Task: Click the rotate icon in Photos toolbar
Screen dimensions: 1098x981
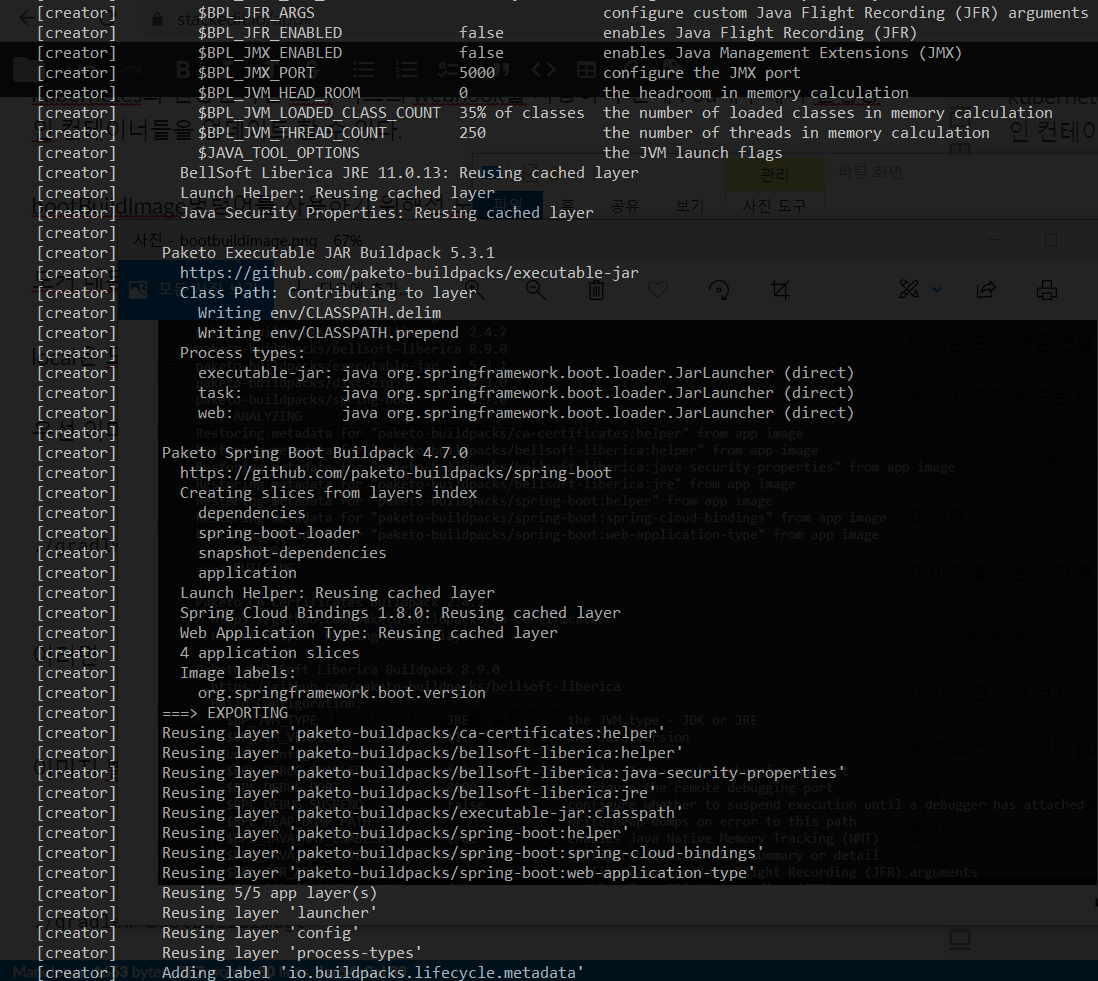Action: click(719, 289)
